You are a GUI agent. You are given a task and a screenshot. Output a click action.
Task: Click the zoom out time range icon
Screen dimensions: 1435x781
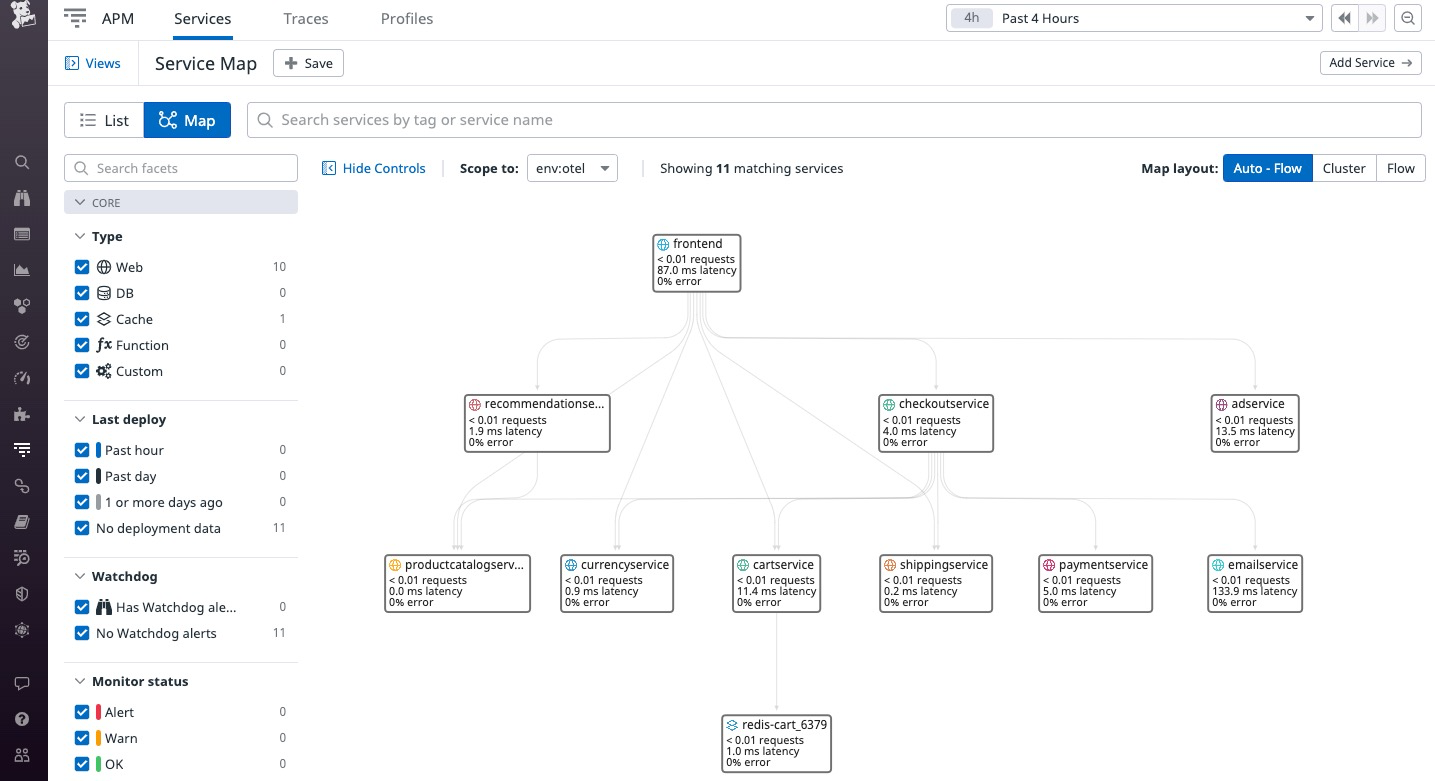(x=1408, y=18)
